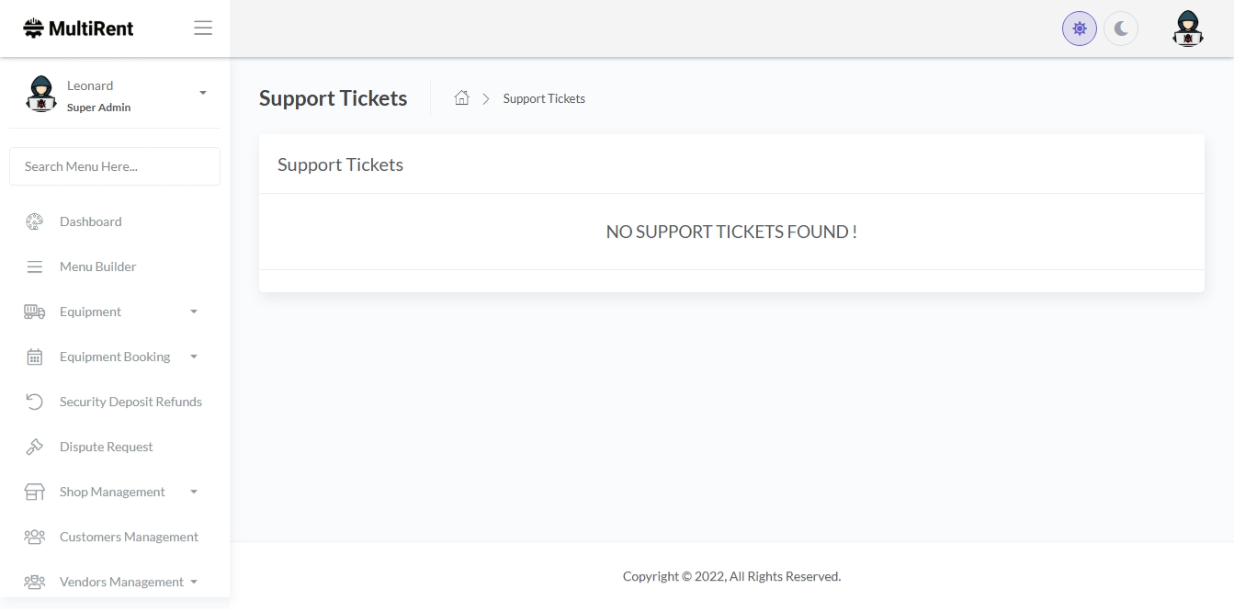Click the Shop Management store icon
This screenshot has height=609, width=1234.
33,492
